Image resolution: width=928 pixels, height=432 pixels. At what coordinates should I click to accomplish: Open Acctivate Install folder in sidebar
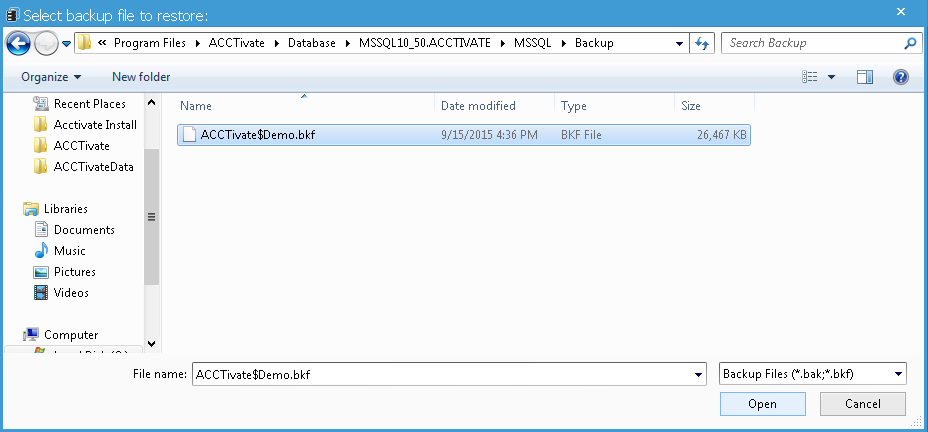[95, 125]
